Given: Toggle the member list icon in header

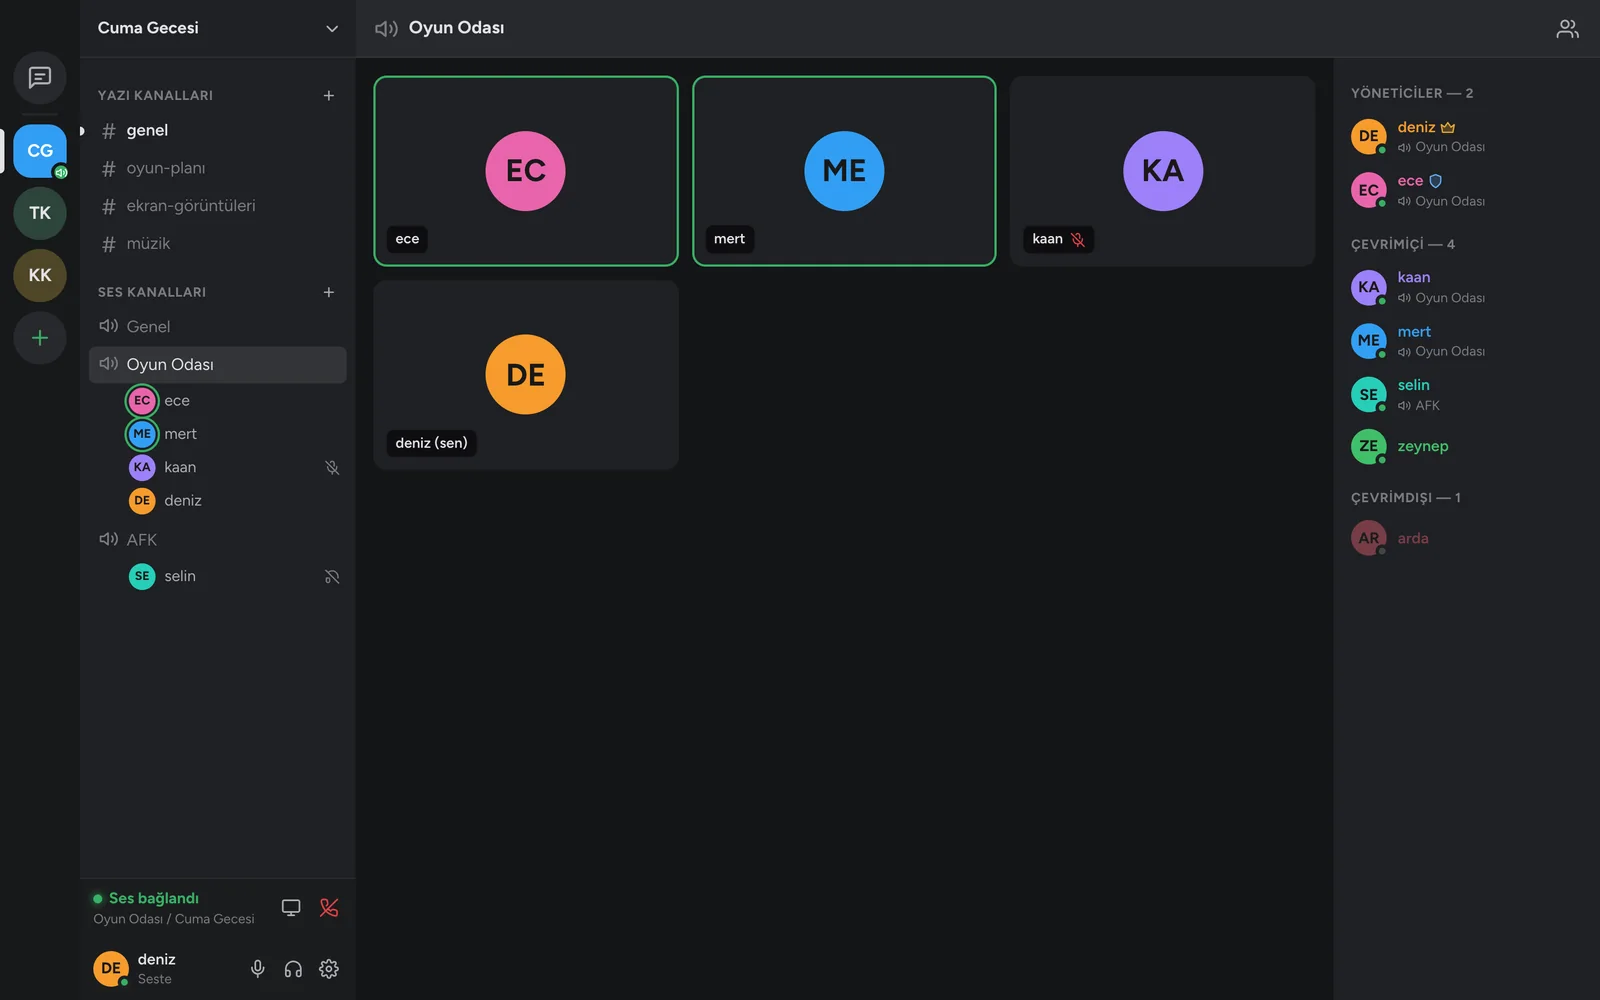Looking at the screenshot, I should (x=1567, y=29).
